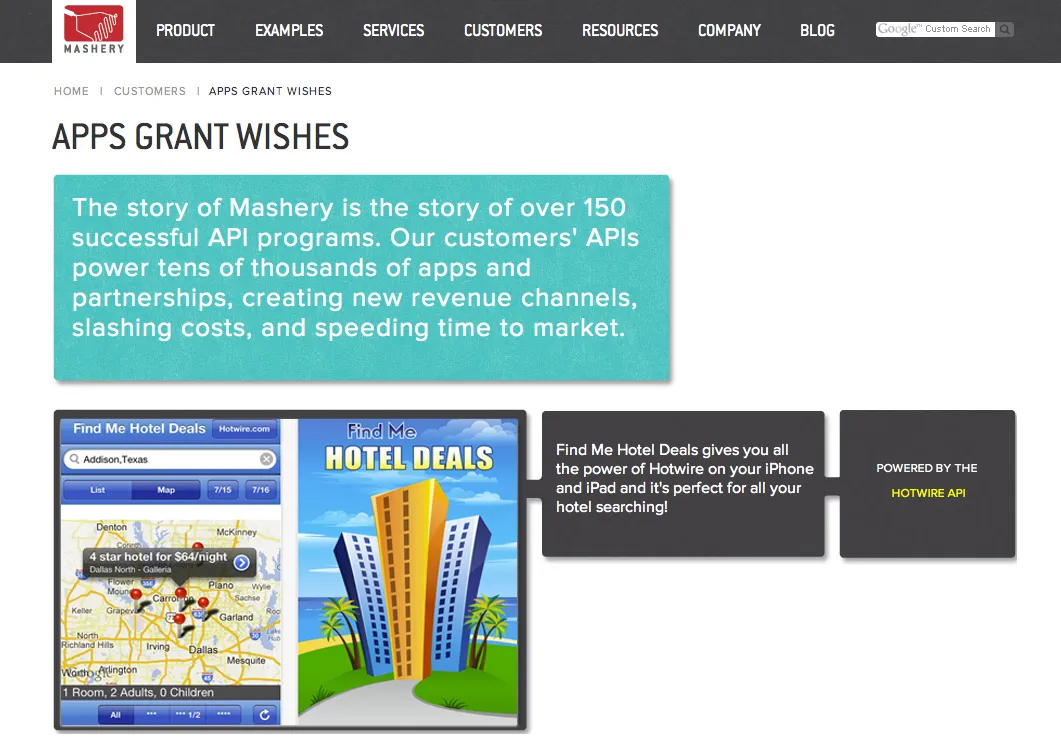Viewport: 1061px width, 742px height.
Task: Select the All star filter
Action: (x=116, y=714)
